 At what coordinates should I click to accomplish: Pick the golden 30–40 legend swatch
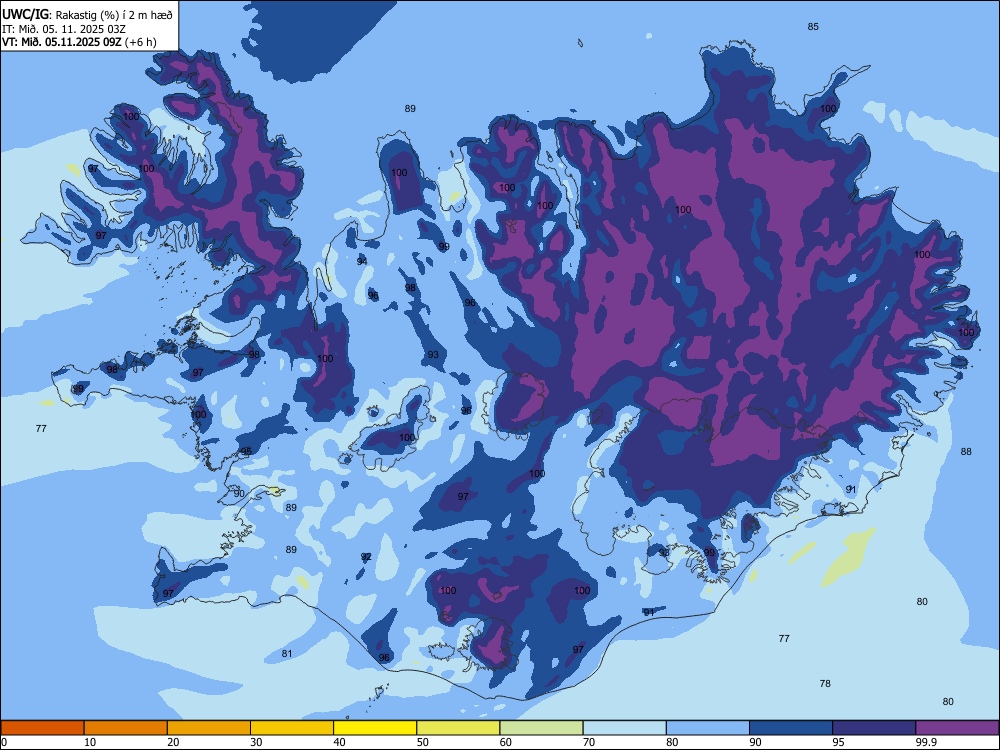pyautogui.click(x=291, y=728)
